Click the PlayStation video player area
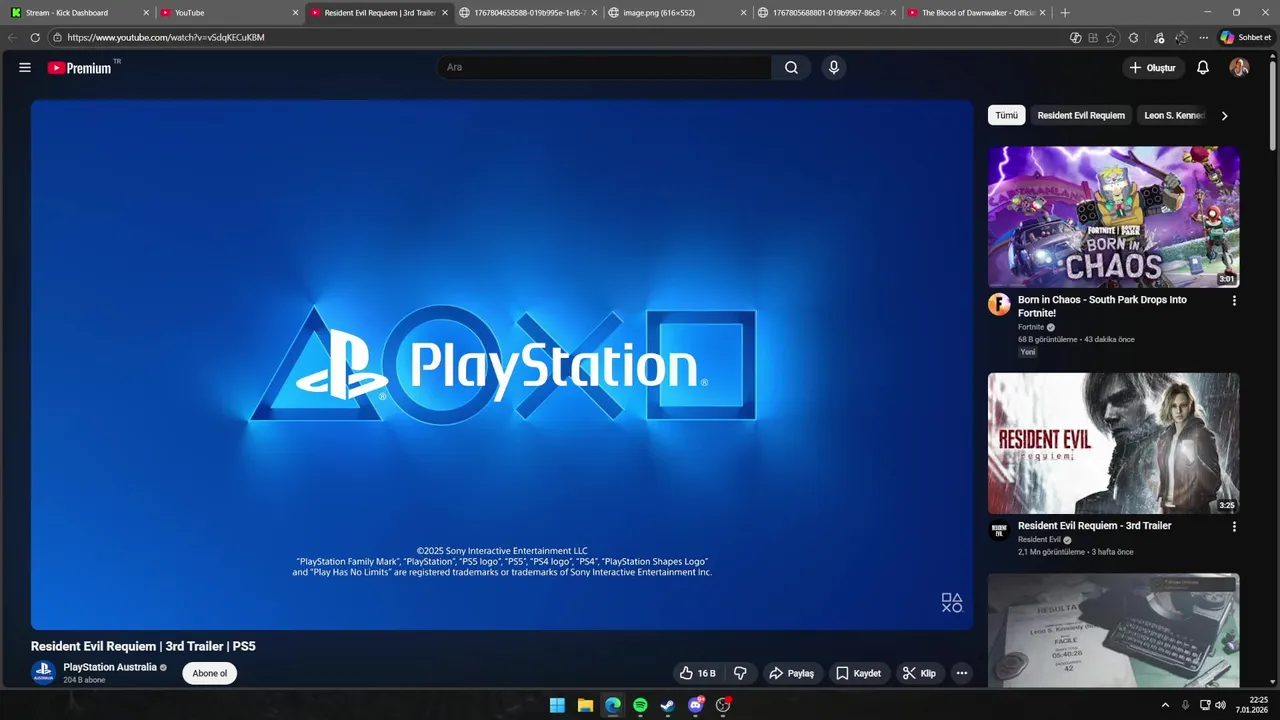The height and width of the screenshot is (720, 1280). 502,365
